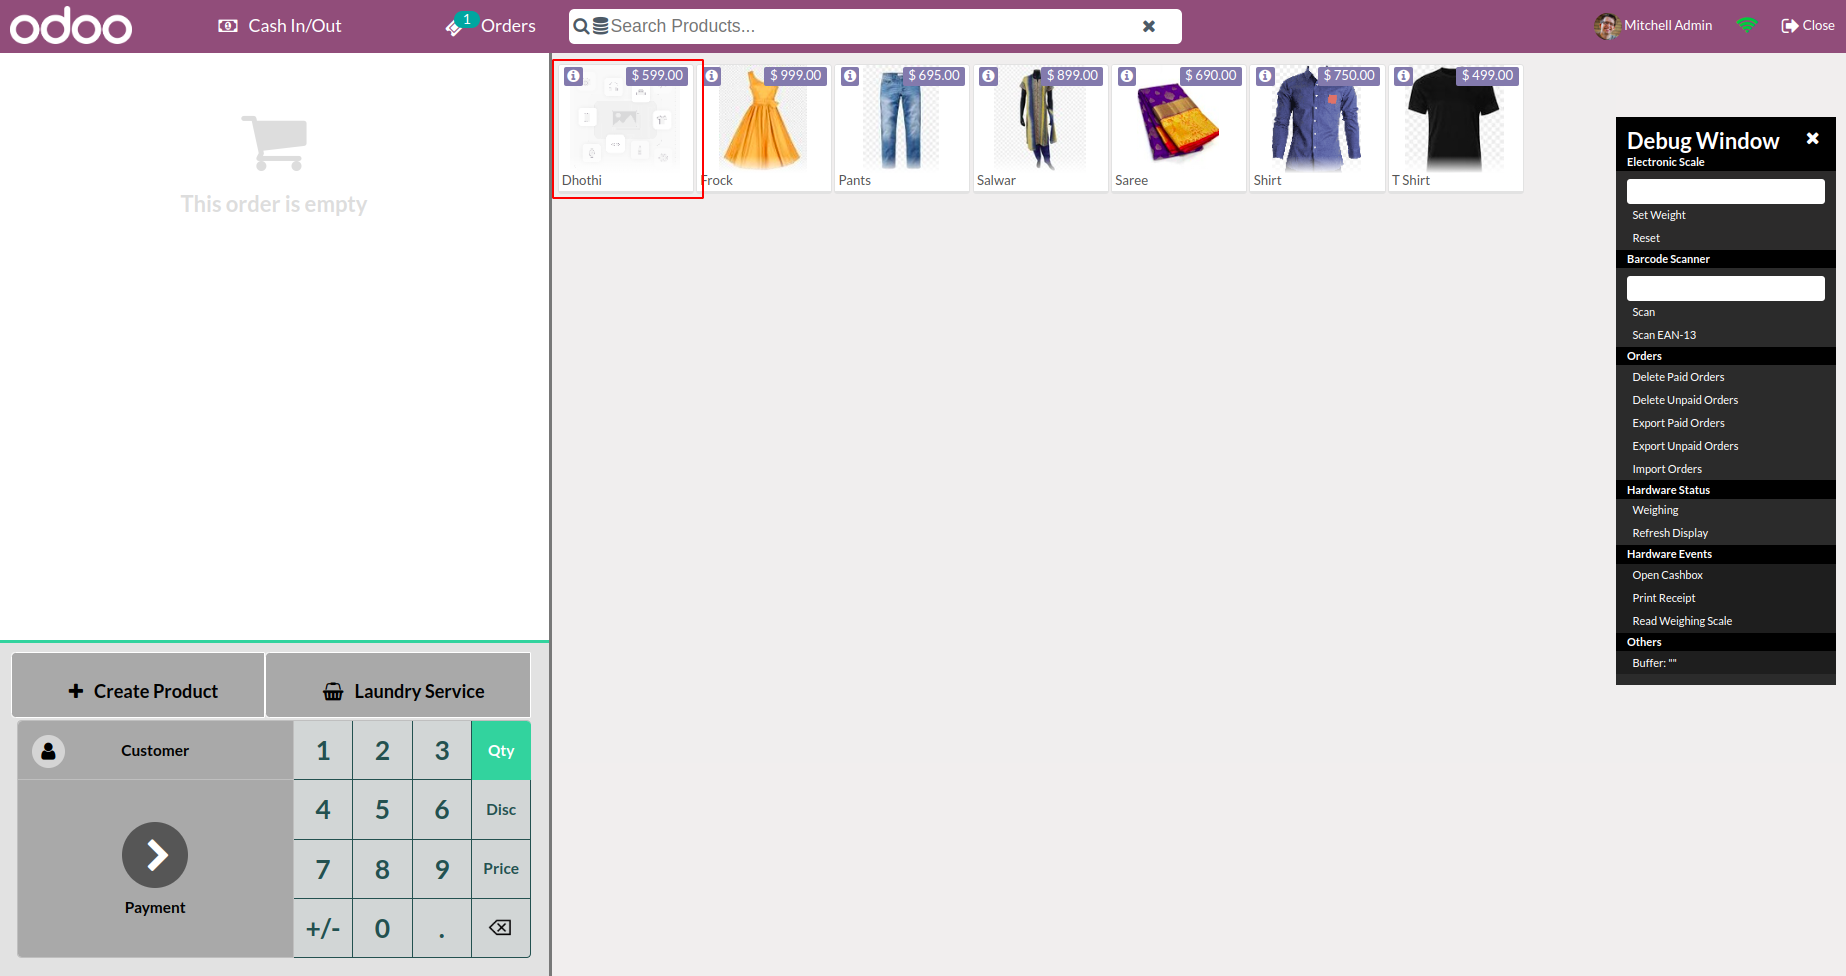Toggle Qty numpad mode

click(501, 750)
